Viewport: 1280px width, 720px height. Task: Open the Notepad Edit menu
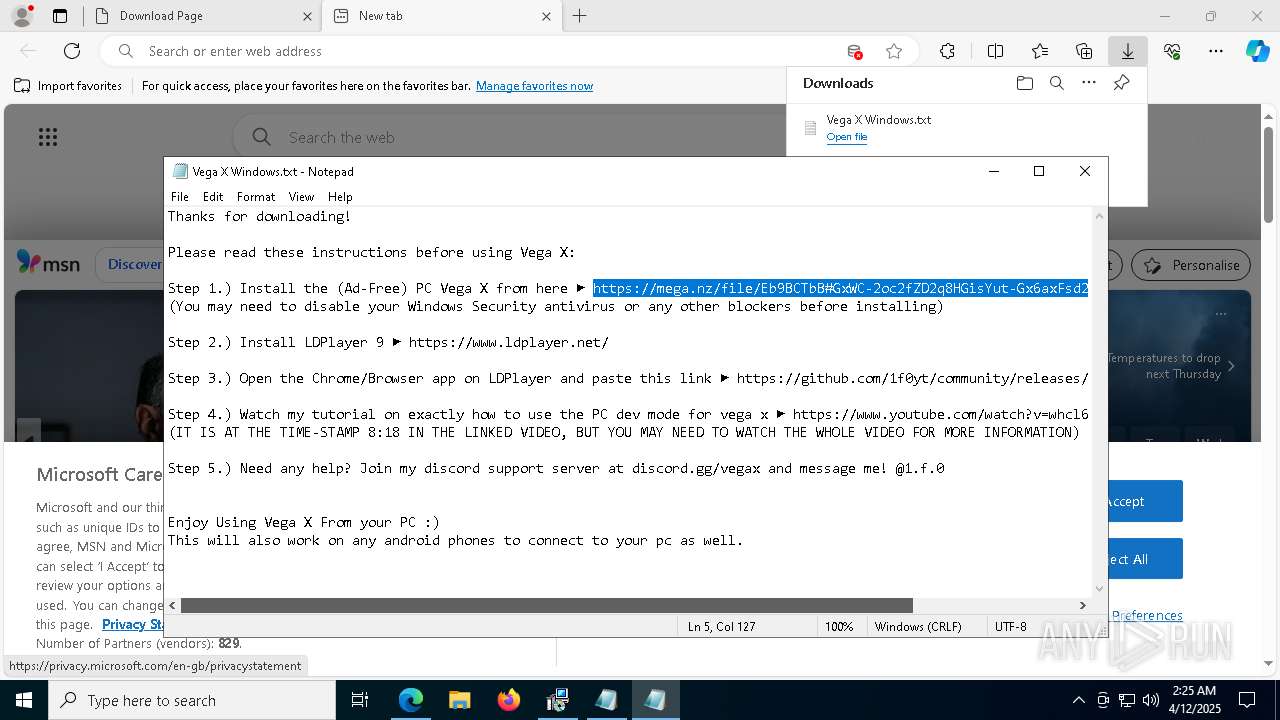tap(213, 197)
